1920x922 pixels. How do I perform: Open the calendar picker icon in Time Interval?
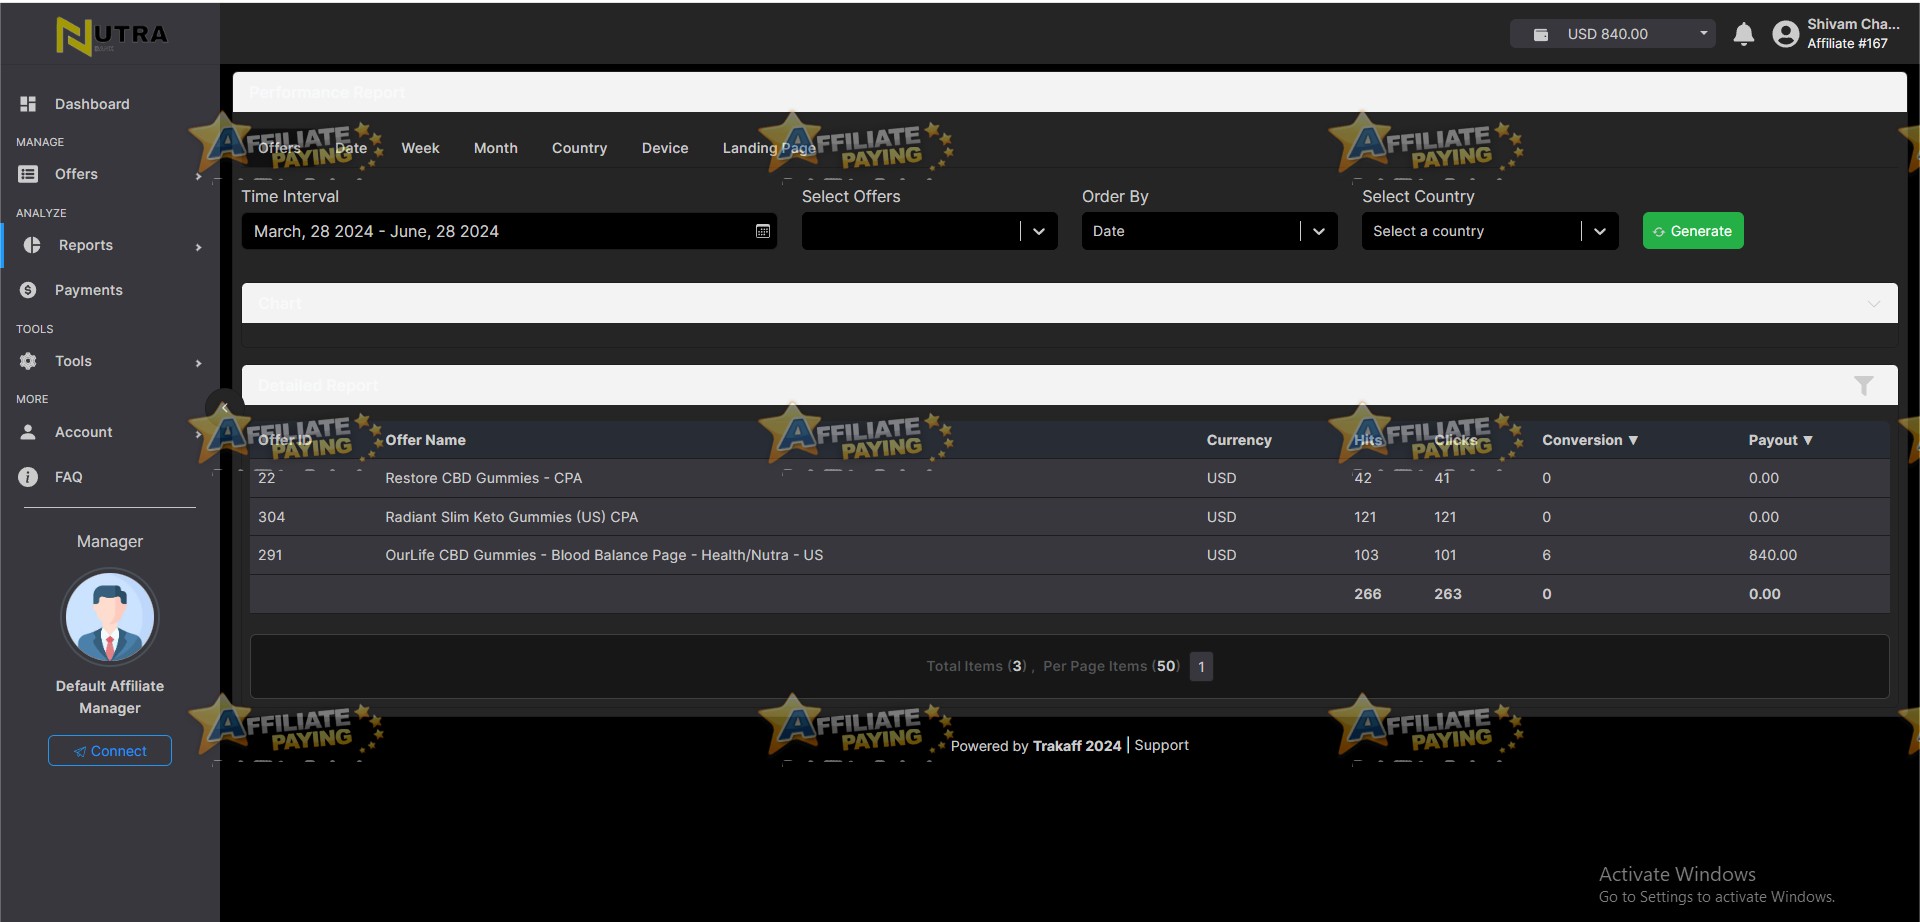pos(763,231)
